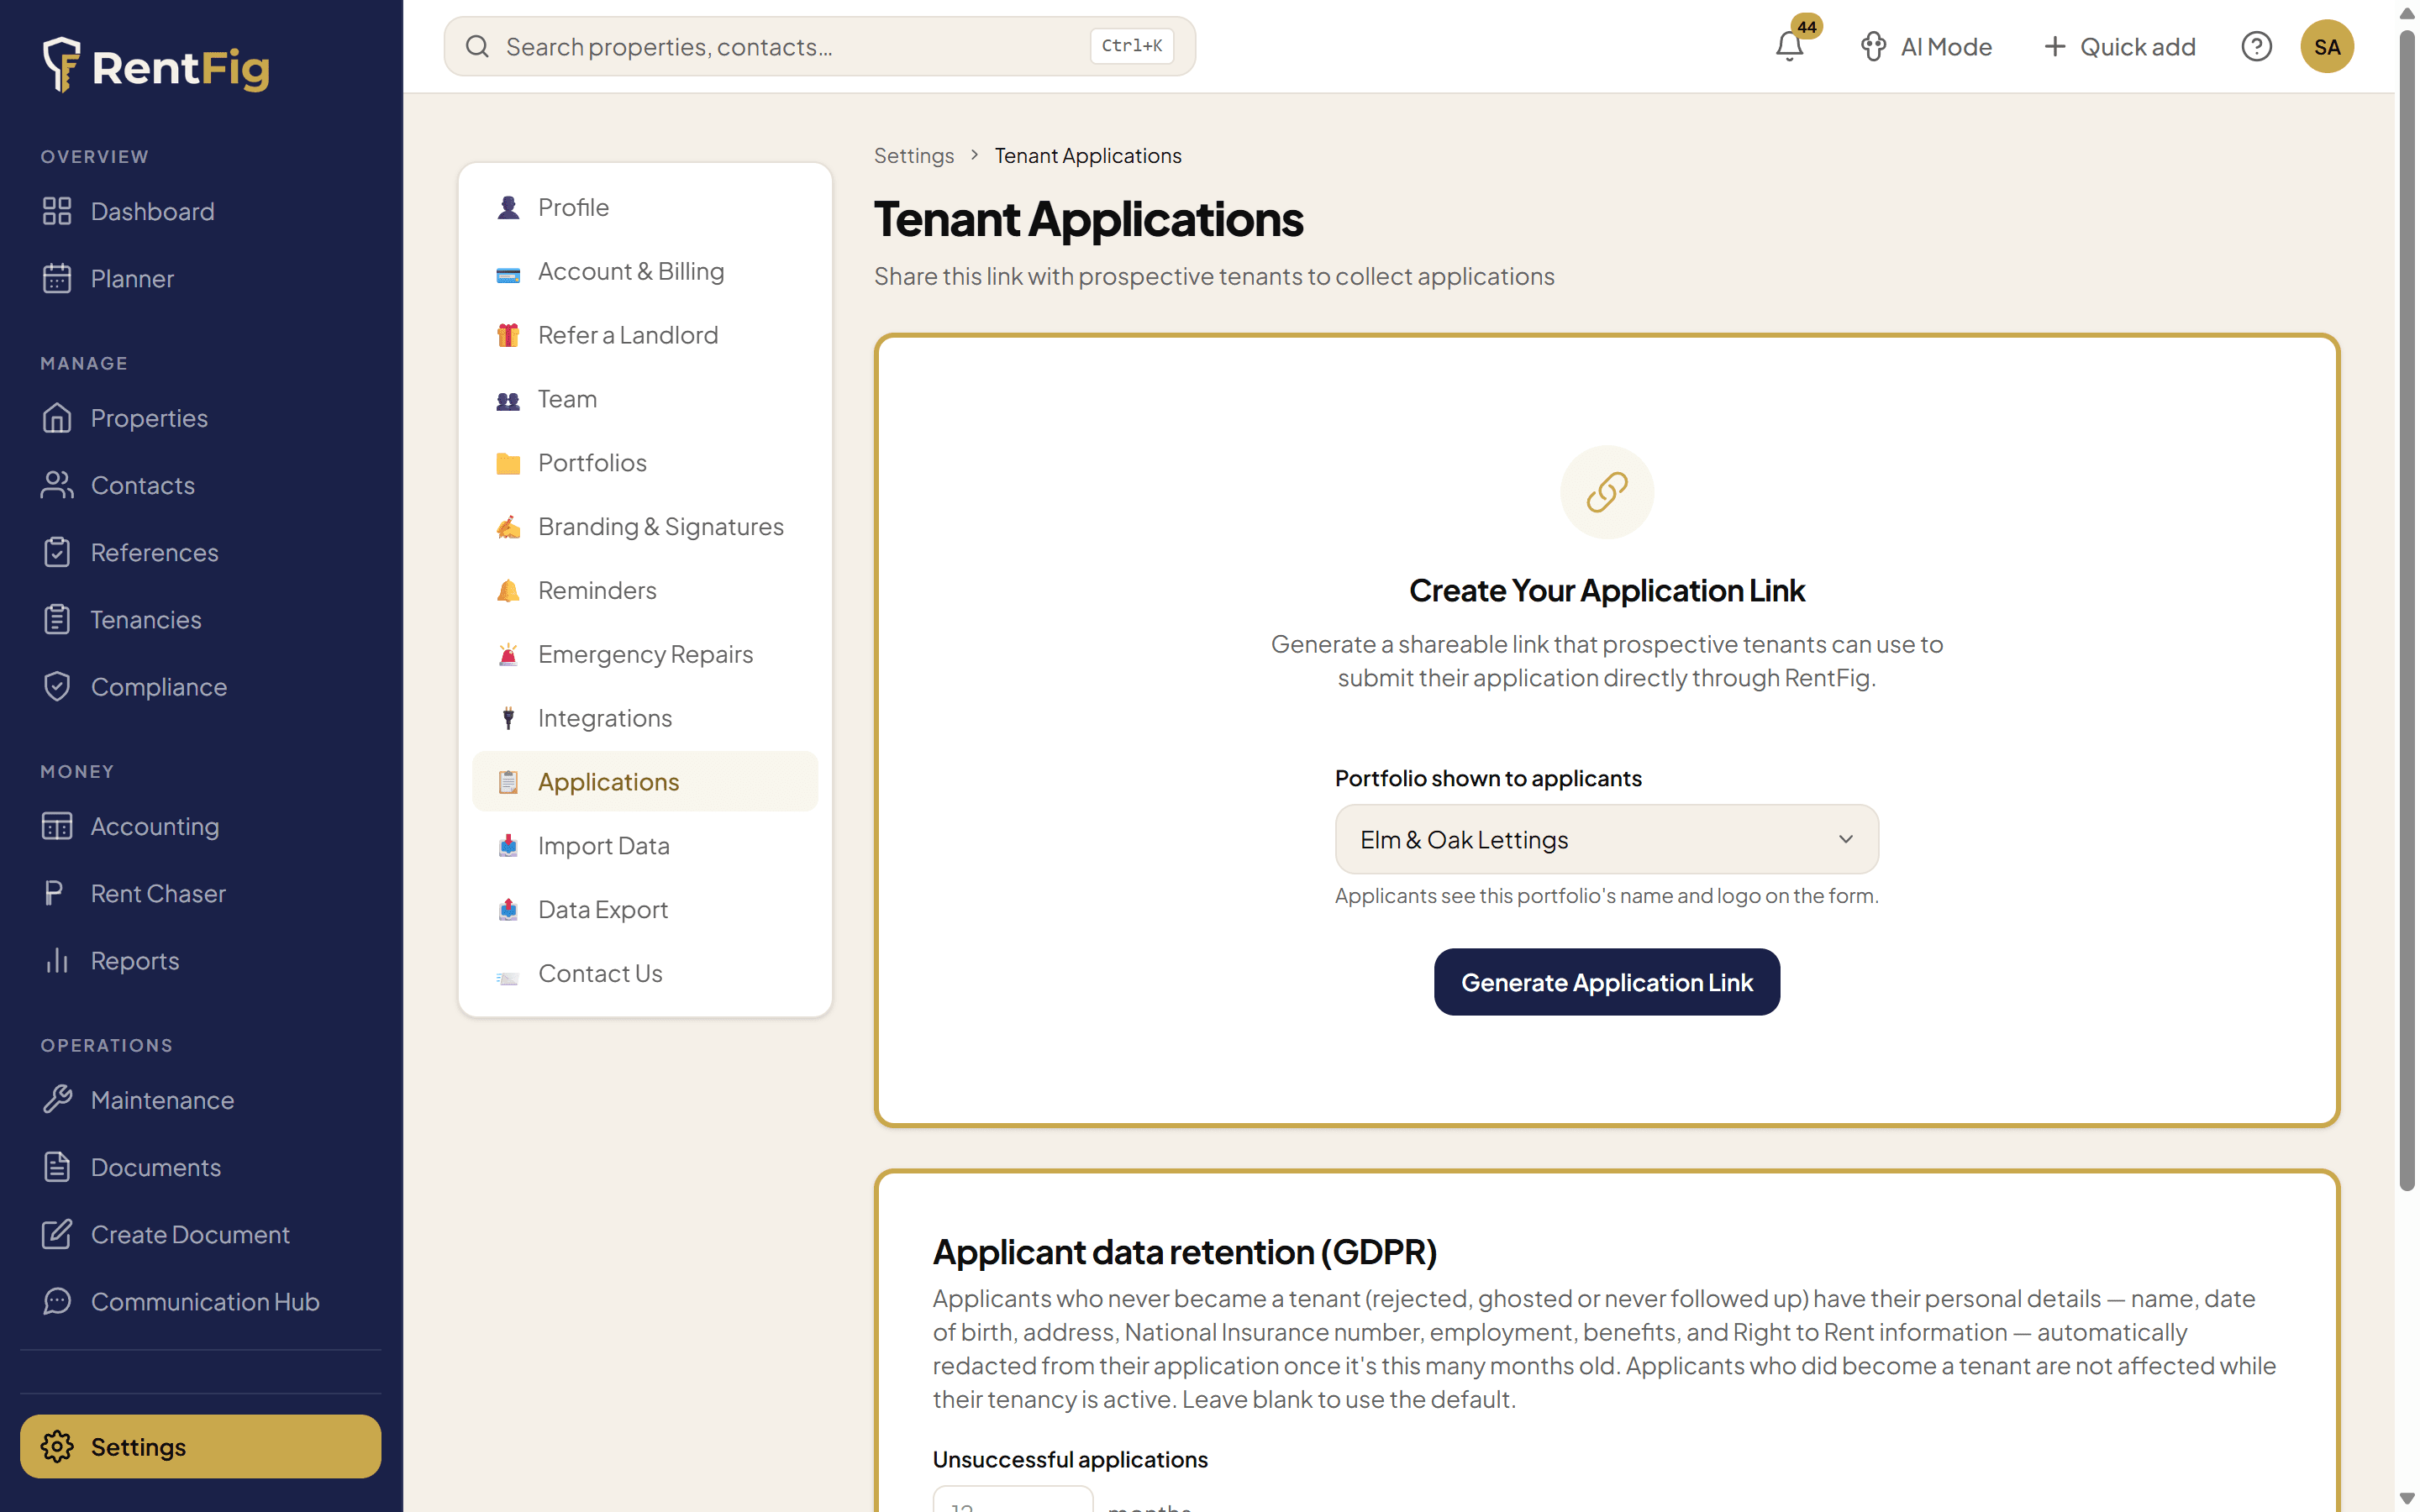Open Branding & Signatures settings

coord(645,526)
